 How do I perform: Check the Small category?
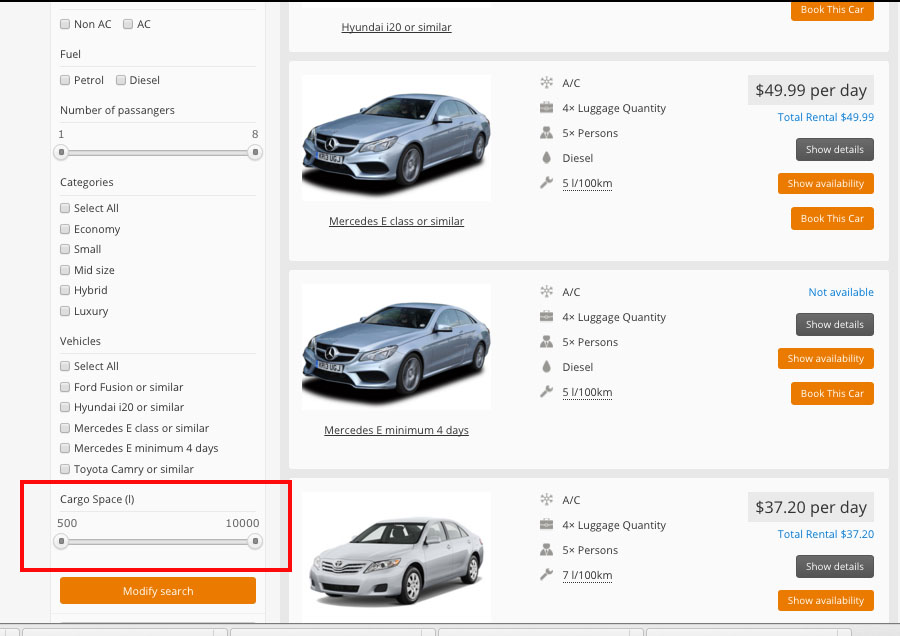[x=65, y=249]
